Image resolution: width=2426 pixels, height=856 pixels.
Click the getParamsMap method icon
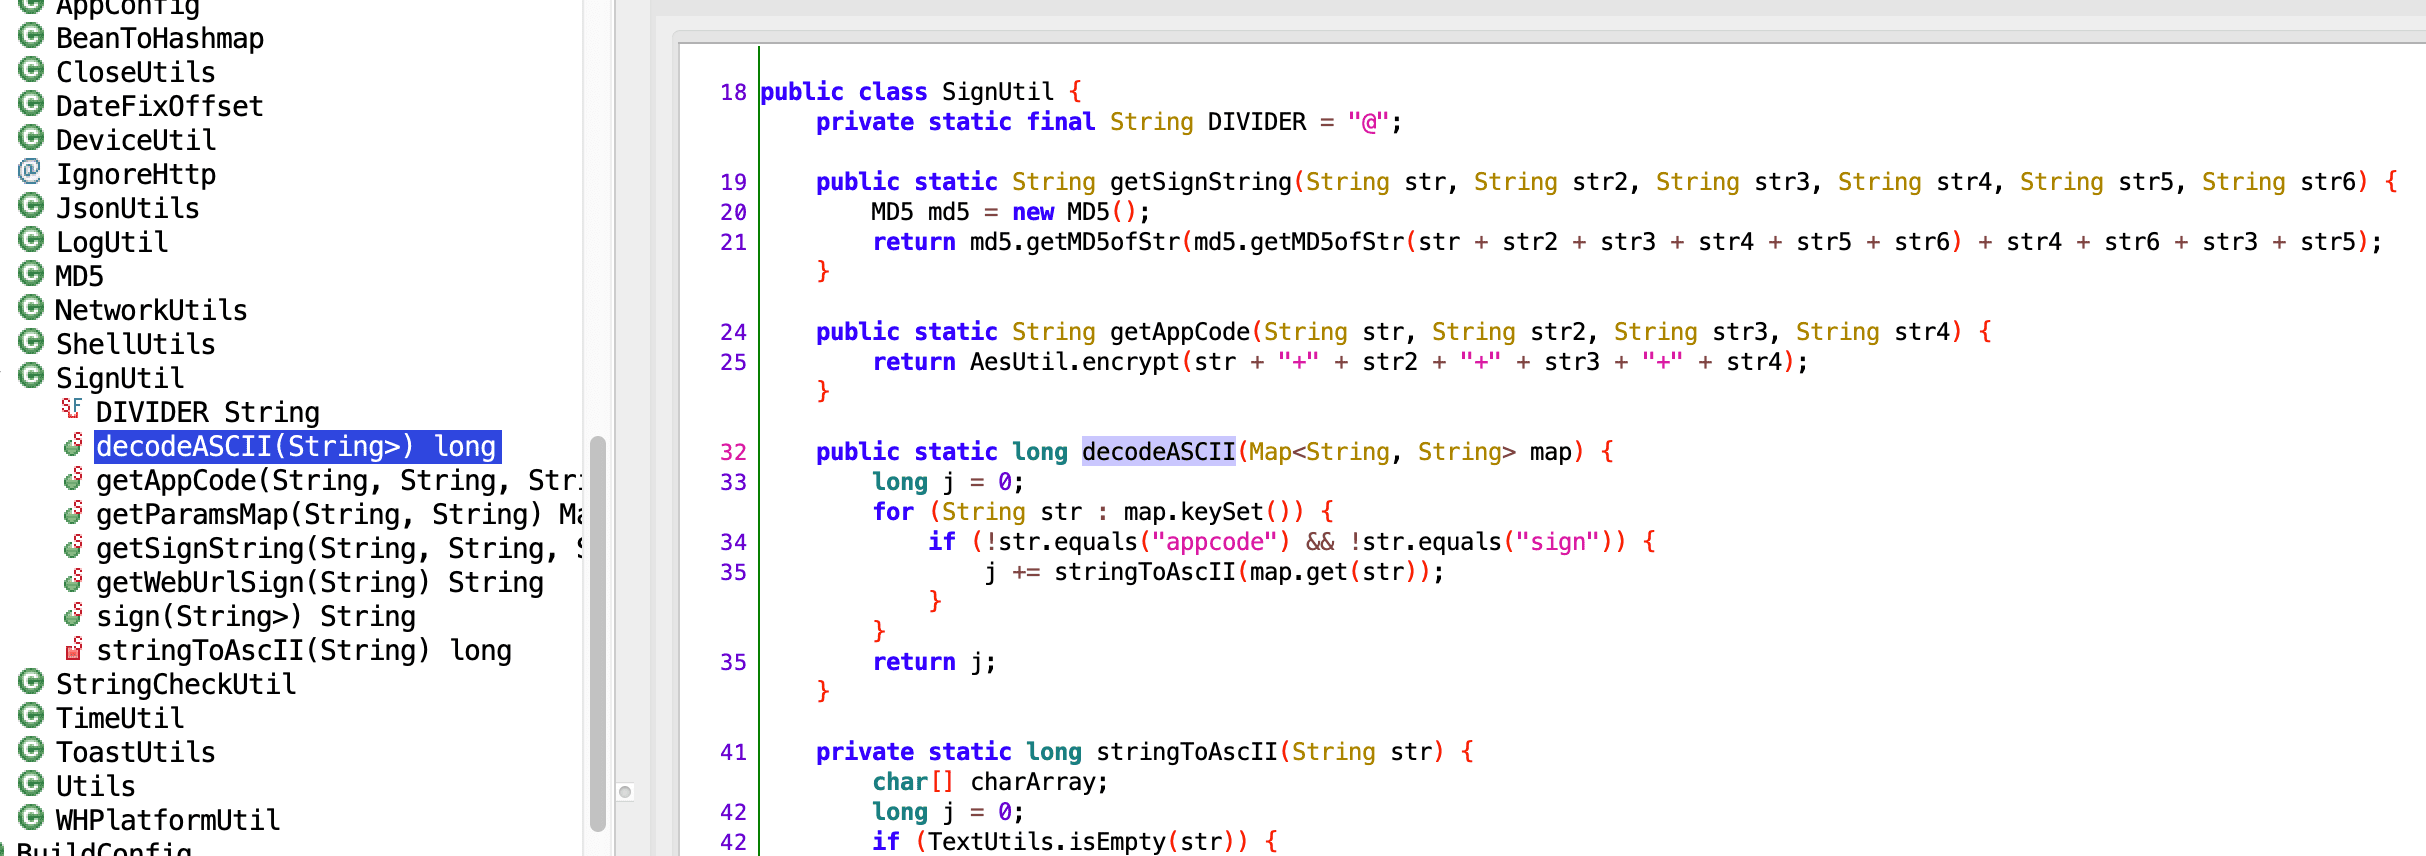73,513
